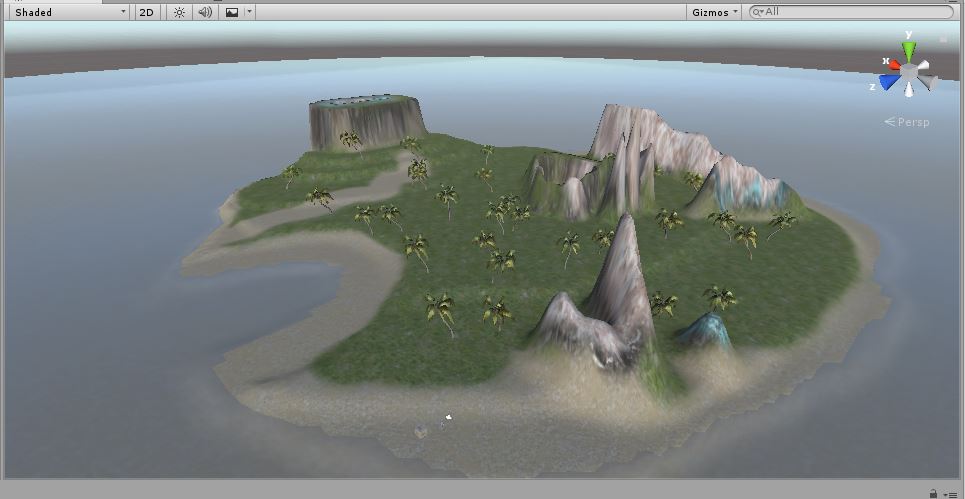
Task: Open the search filter magnifier dropdown
Action: 758,12
